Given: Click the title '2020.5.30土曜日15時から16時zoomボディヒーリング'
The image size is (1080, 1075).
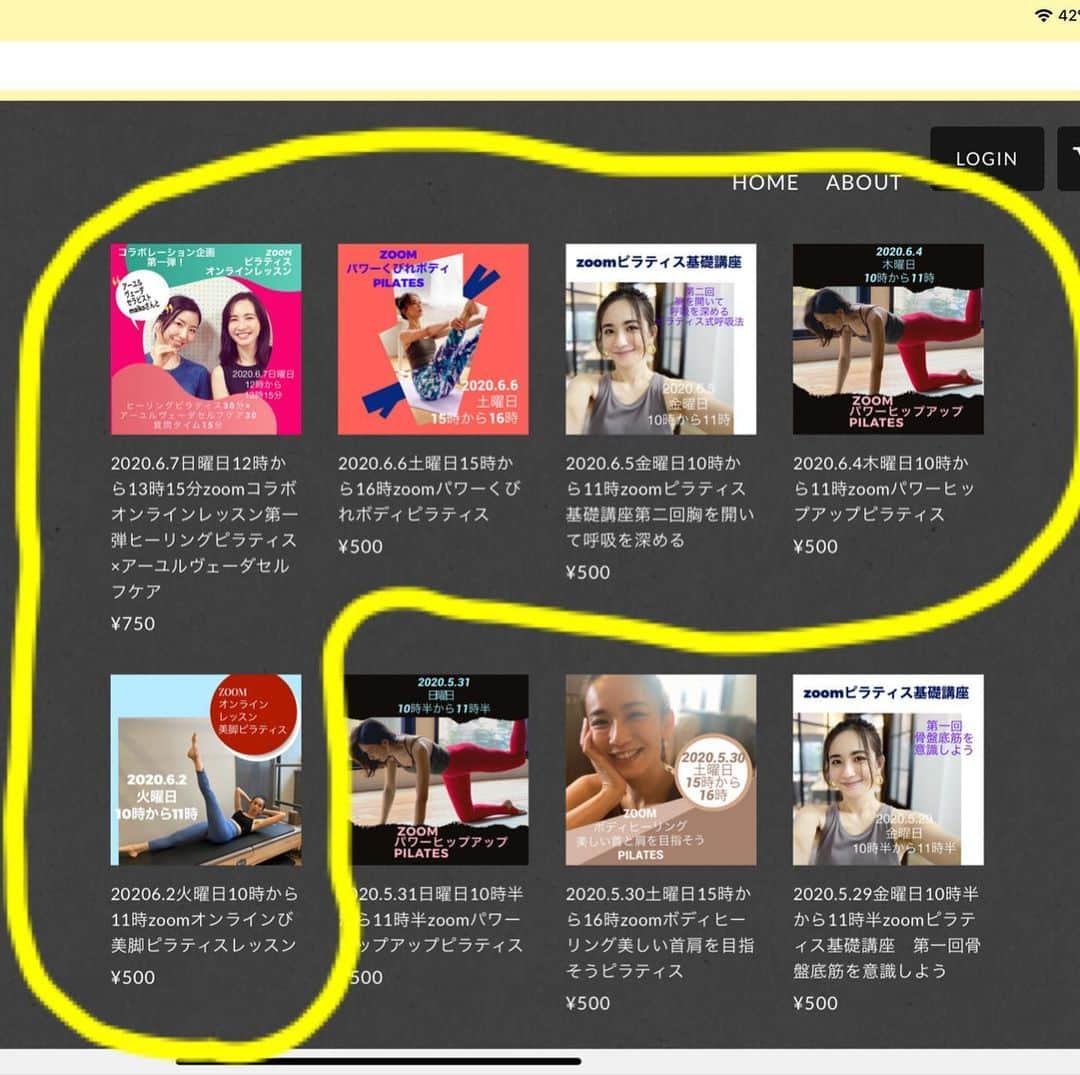Looking at the screenshot, I should click(661, 932).
